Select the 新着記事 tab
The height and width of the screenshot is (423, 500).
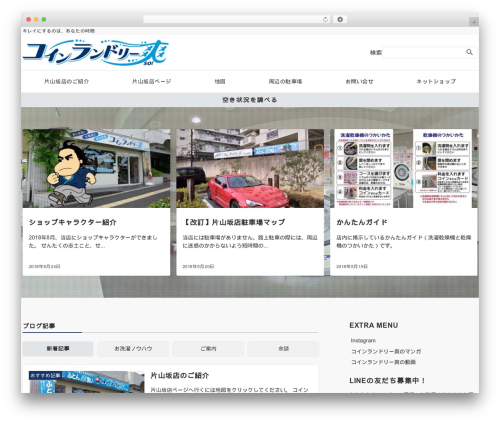[58, 349]
